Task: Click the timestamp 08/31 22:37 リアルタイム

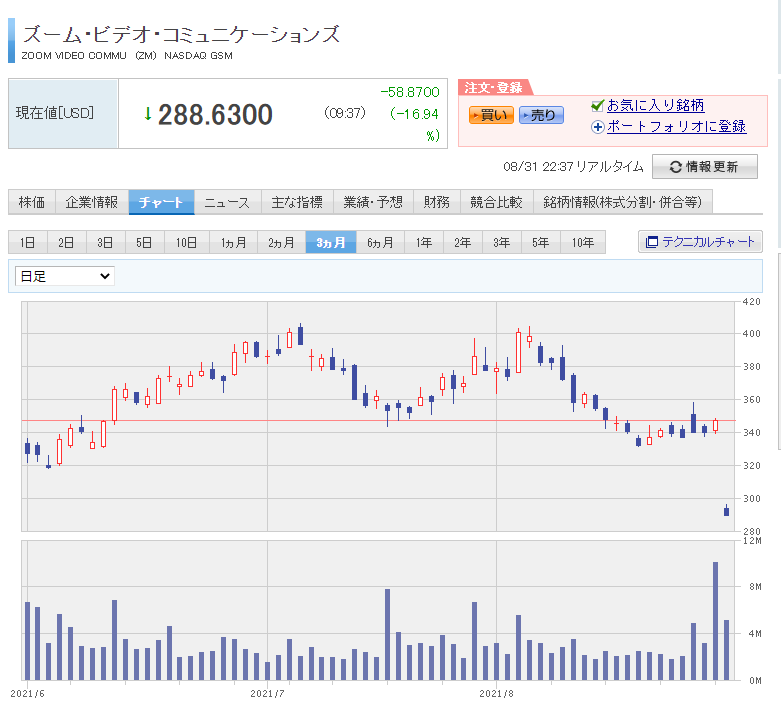Action: (573, 167)
